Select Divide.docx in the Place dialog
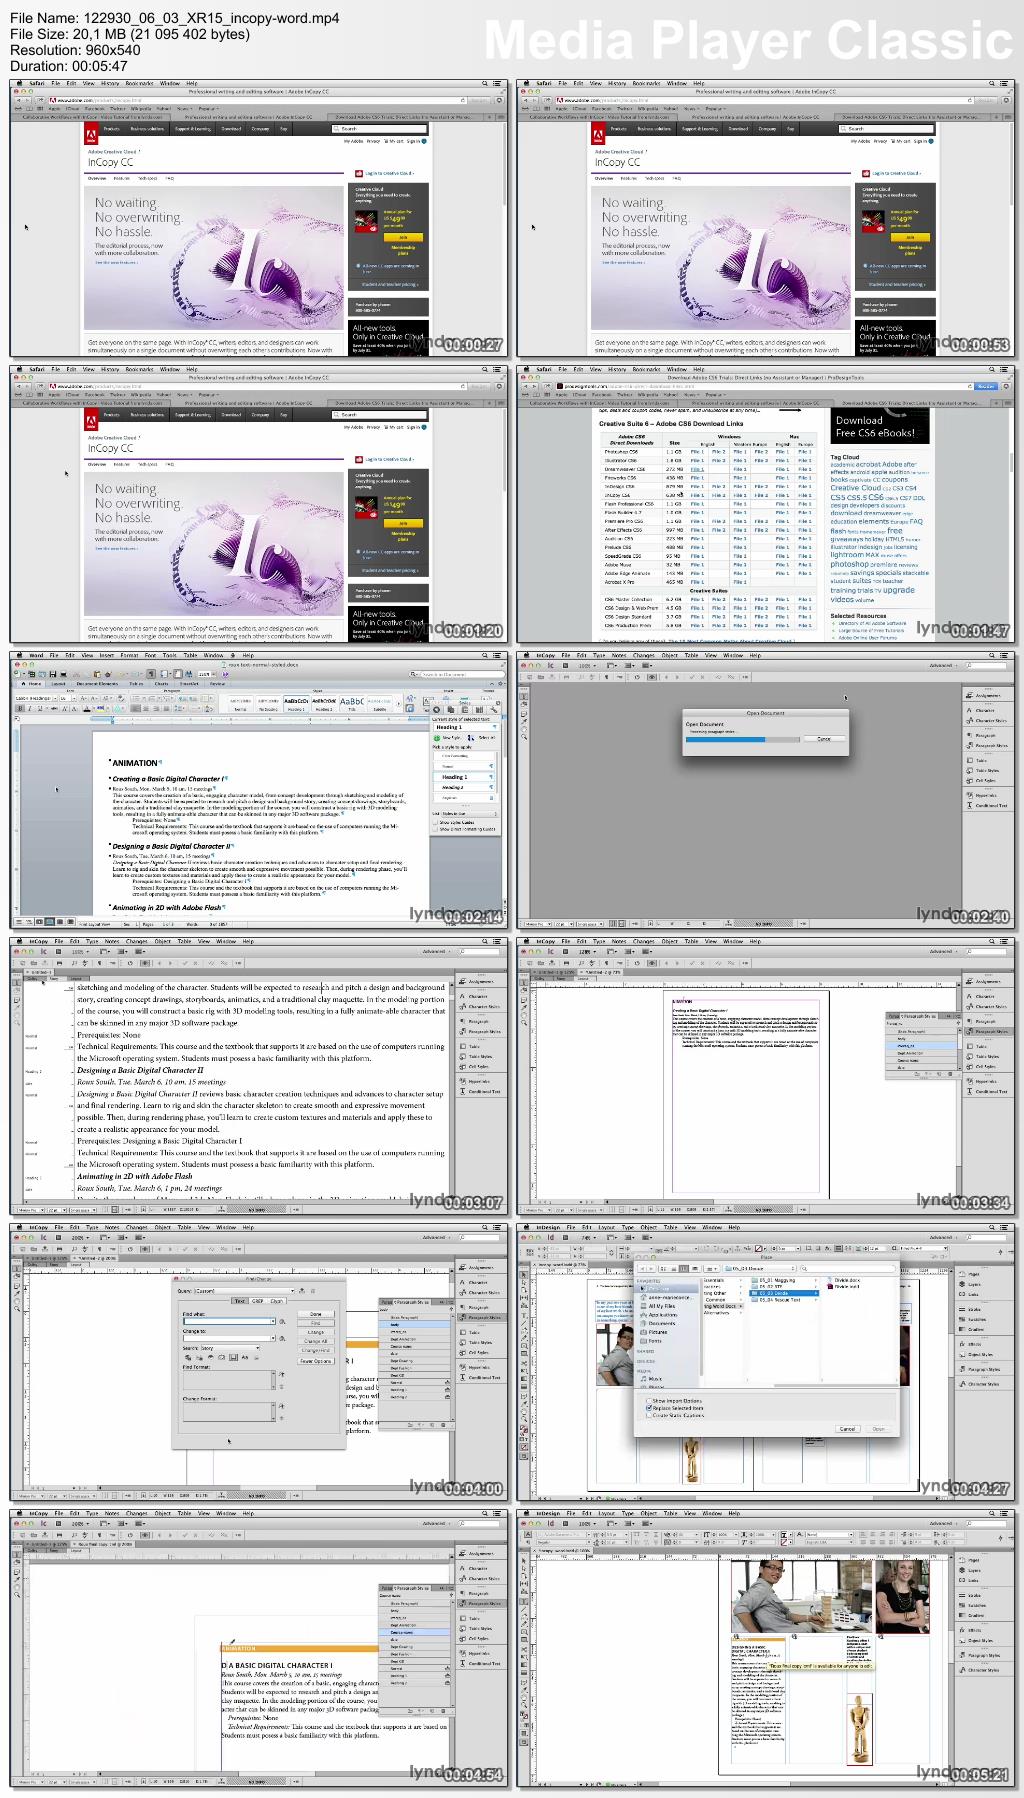This screenshot has height=1798, width=1024. [x=845, y=1280]
